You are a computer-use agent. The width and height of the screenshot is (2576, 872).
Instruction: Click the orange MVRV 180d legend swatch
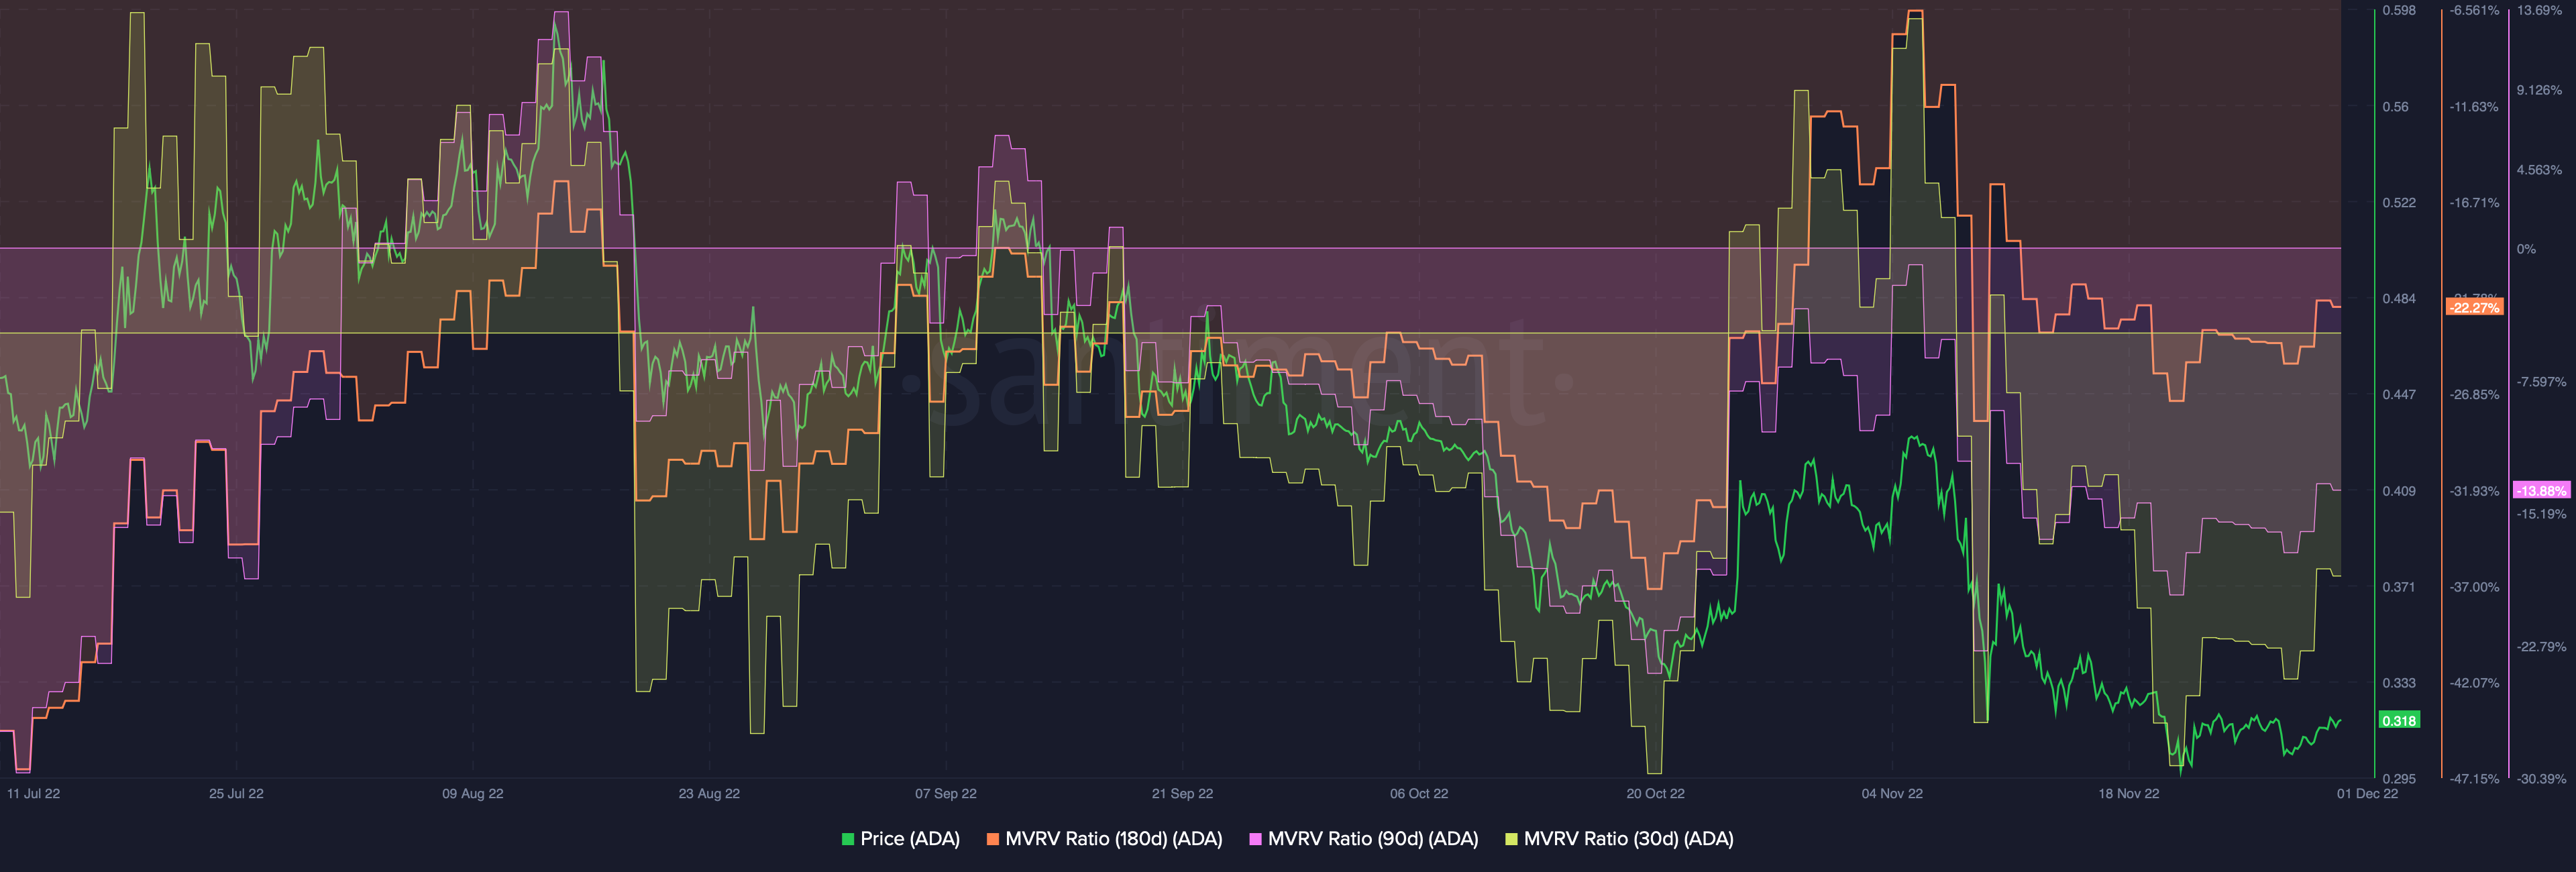[x=992, y=839]
